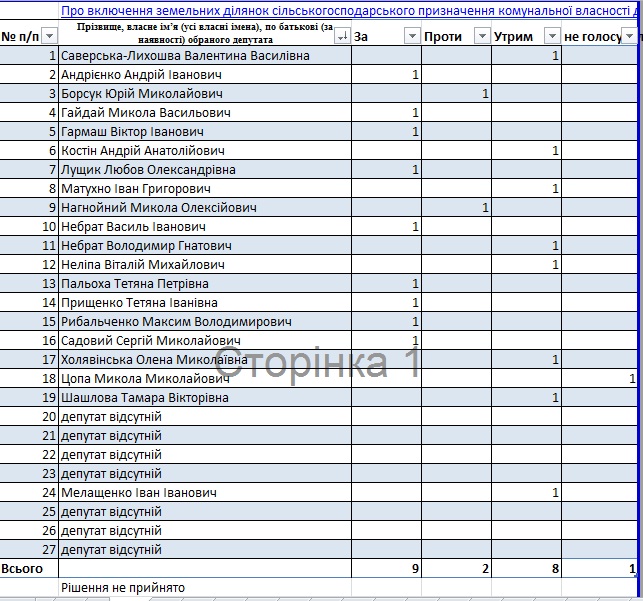The image size is (643, 601).
Task: Open the Проти column filter dropdown
Action: pos(482,36)
